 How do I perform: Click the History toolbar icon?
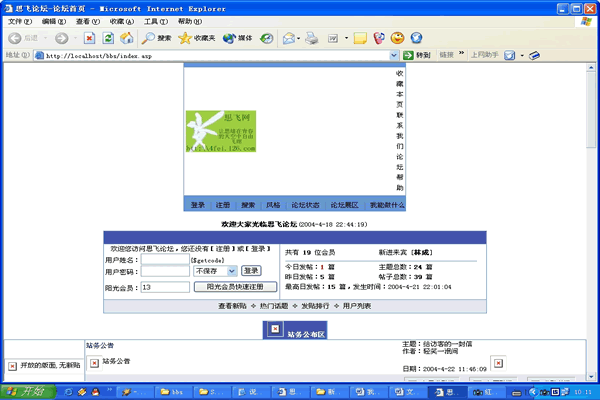click(x=267, y=38)
